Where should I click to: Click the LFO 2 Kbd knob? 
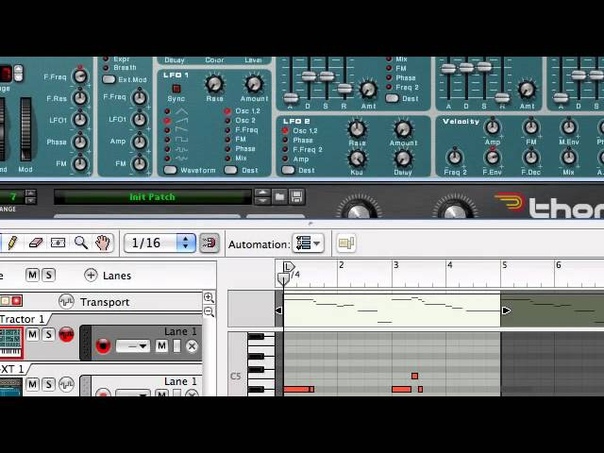(x=357, y=158)
